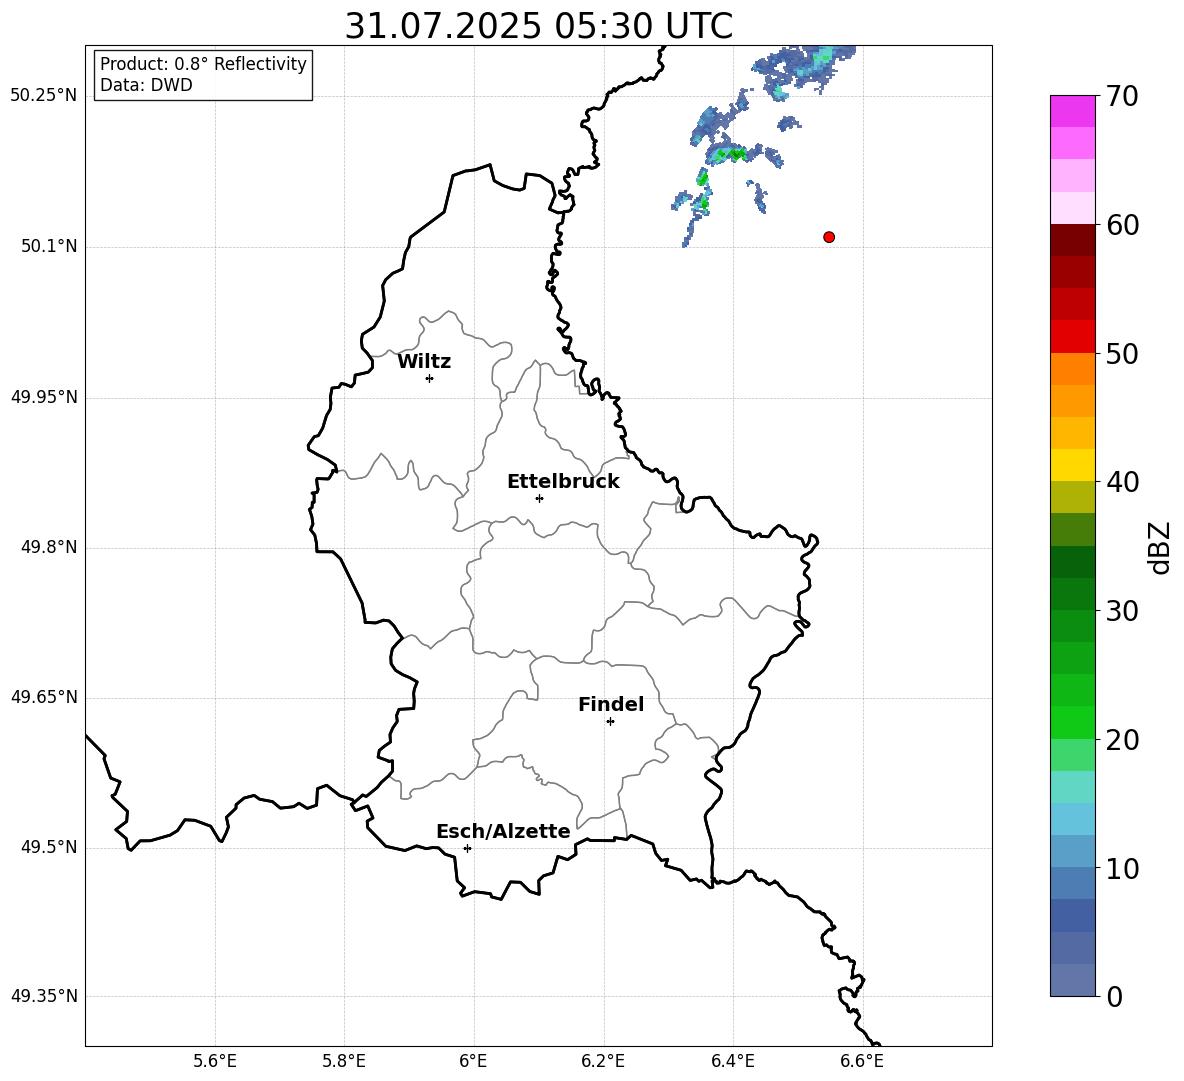Viewport: 1184px width, 1081px height.
Task: Click the radar echo at top map edge
Action: pyautogui.click(x=805, y=66)
